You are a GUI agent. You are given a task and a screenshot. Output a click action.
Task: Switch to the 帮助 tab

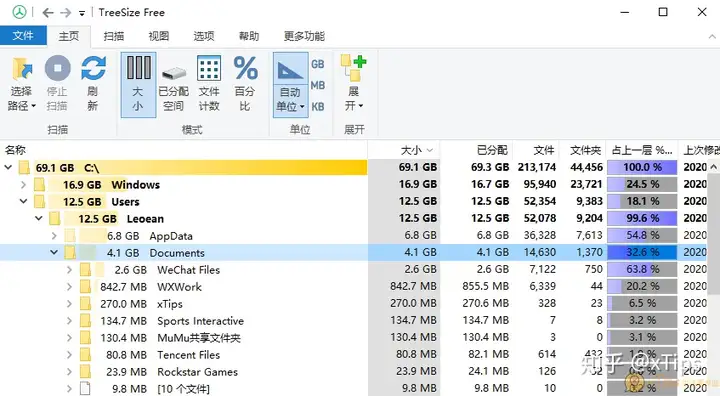(249, 36)
